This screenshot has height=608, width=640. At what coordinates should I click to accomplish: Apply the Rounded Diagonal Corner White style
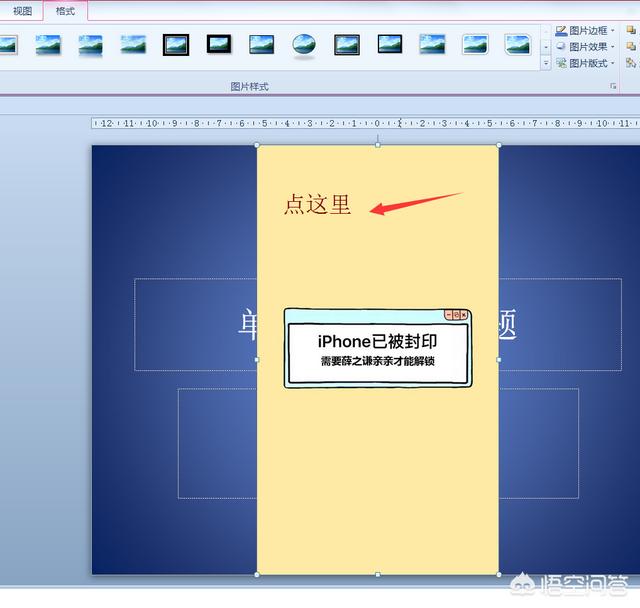point(475,44)
